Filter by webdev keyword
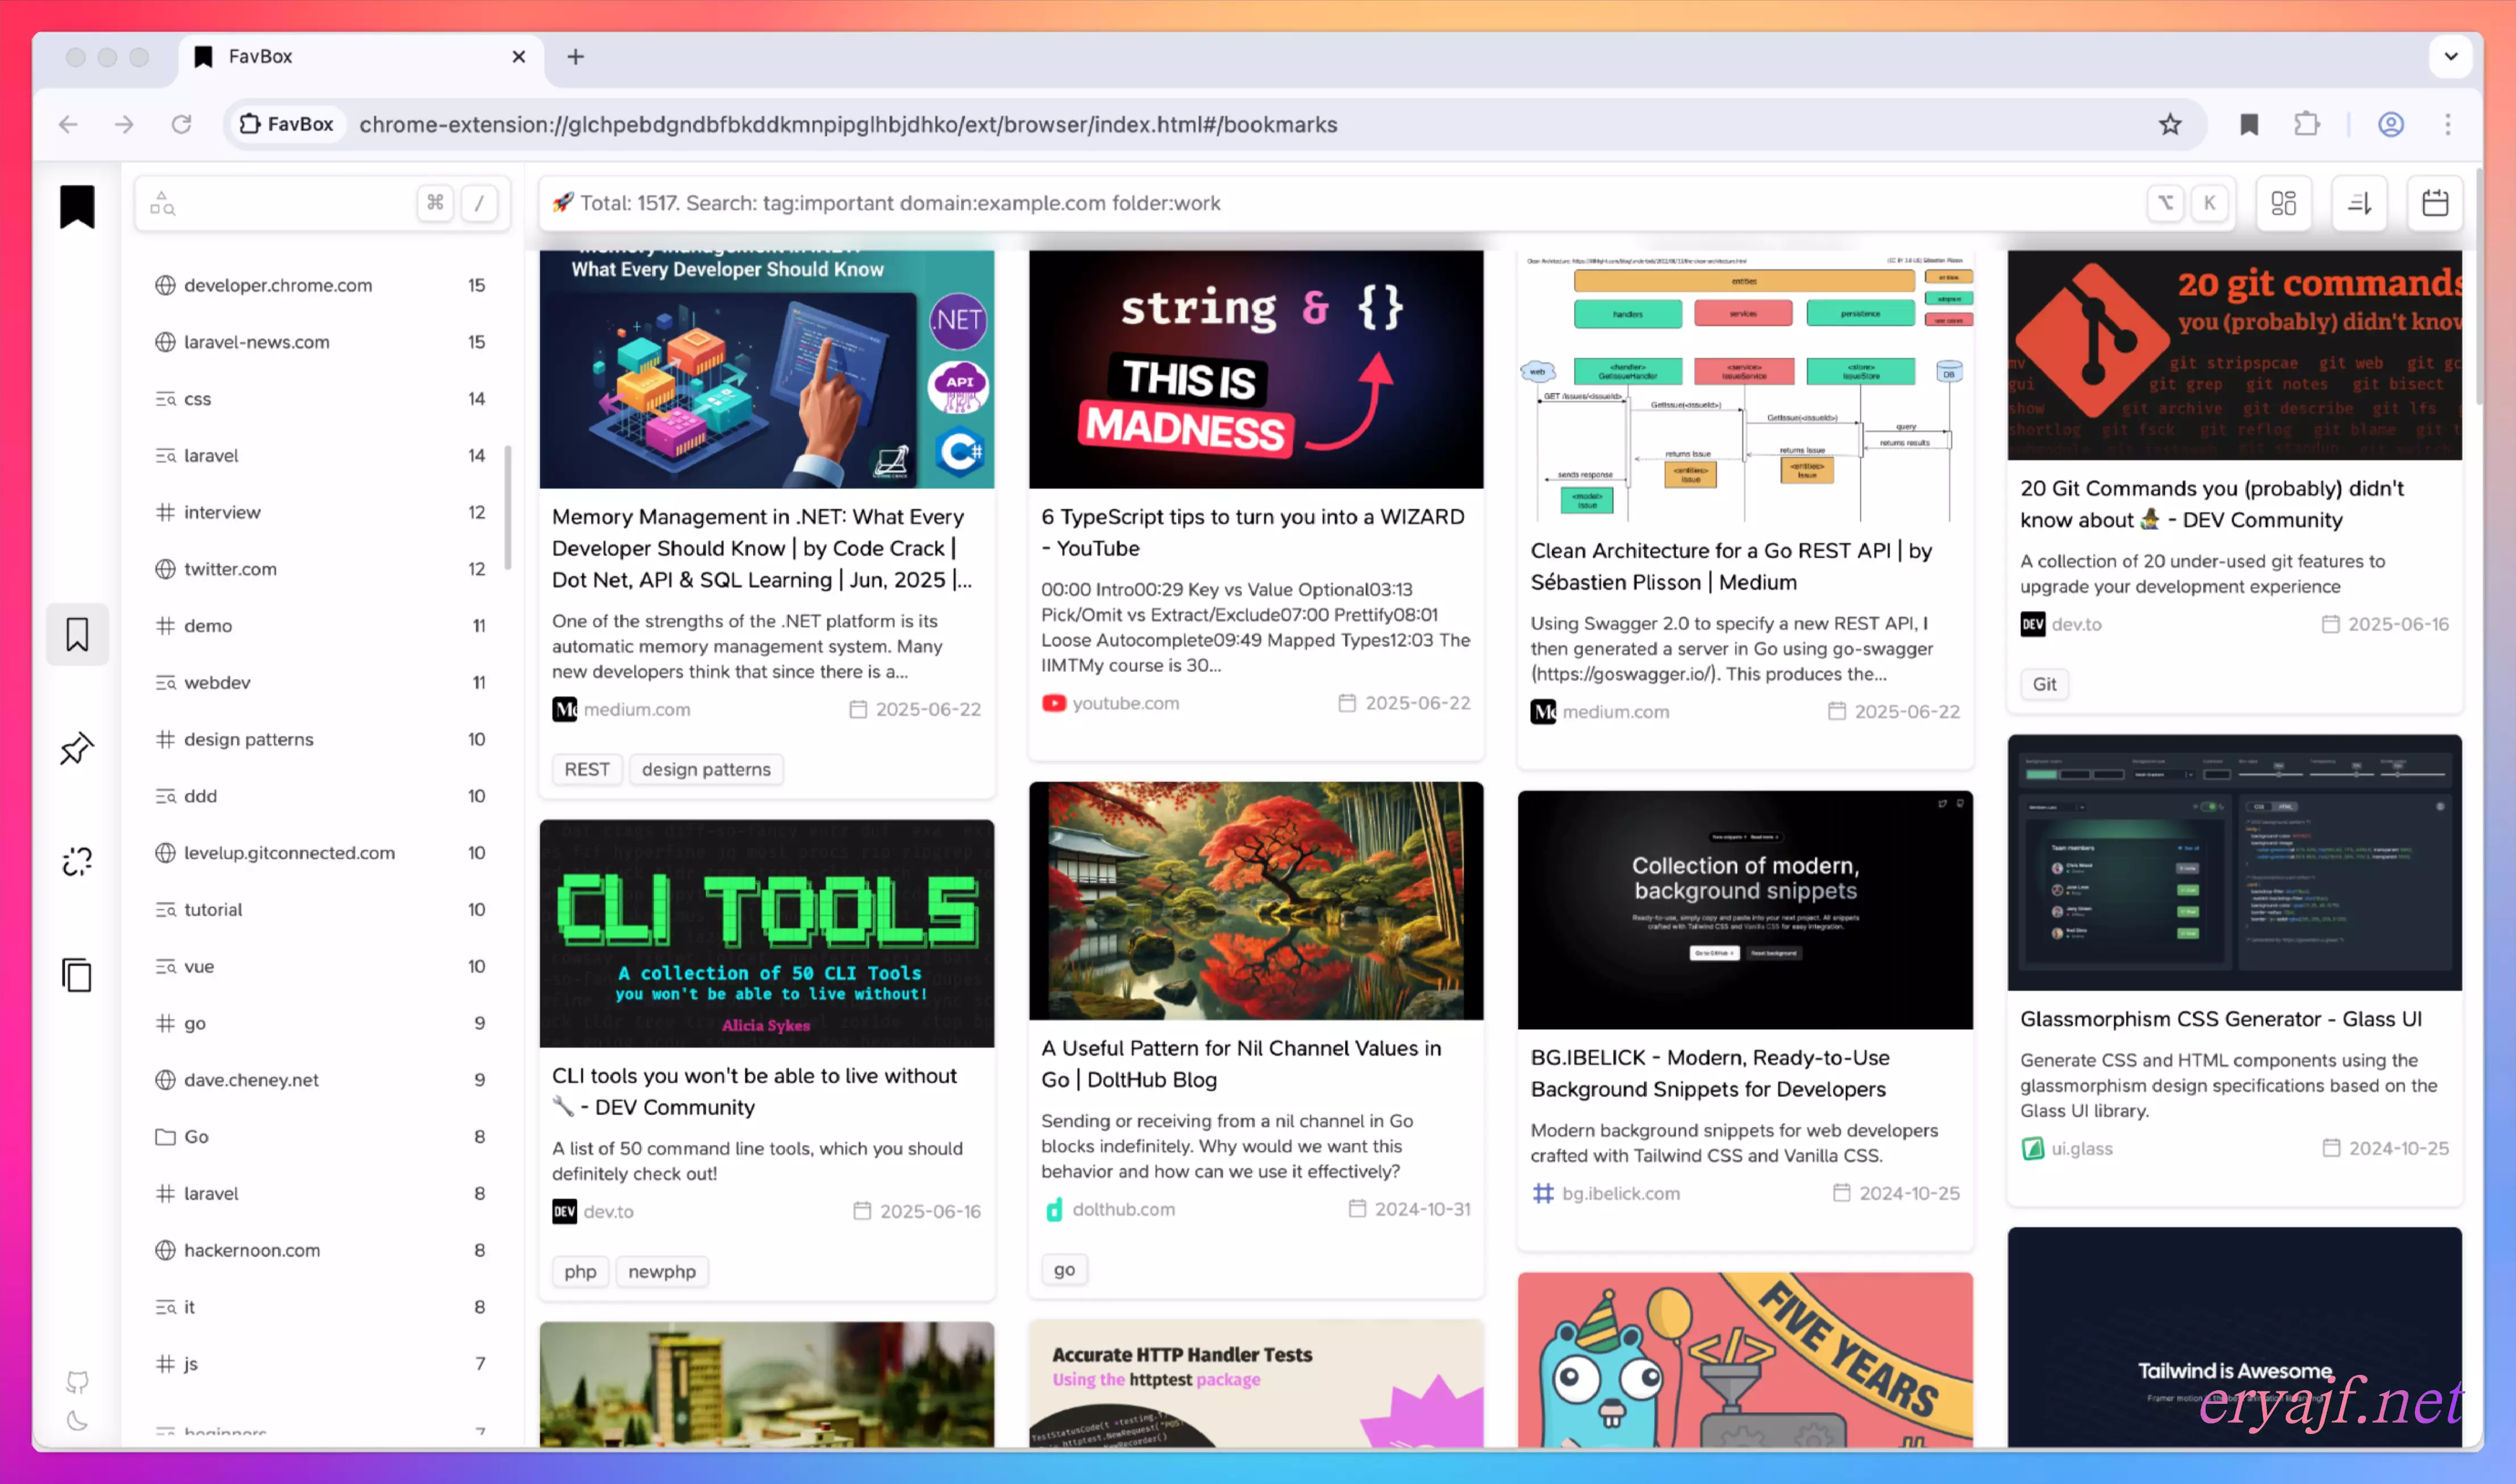Image resolution: width=2516 pixels, height=1484 pixels. pos(320,682)
